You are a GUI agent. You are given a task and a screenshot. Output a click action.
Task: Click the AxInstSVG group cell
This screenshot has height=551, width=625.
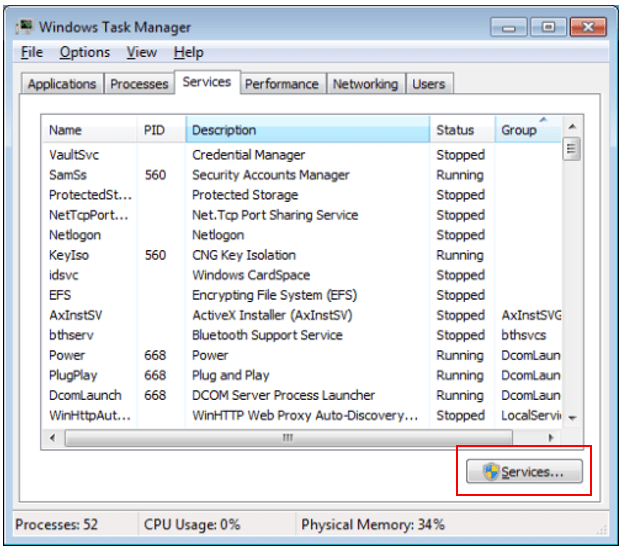[531, 315]
